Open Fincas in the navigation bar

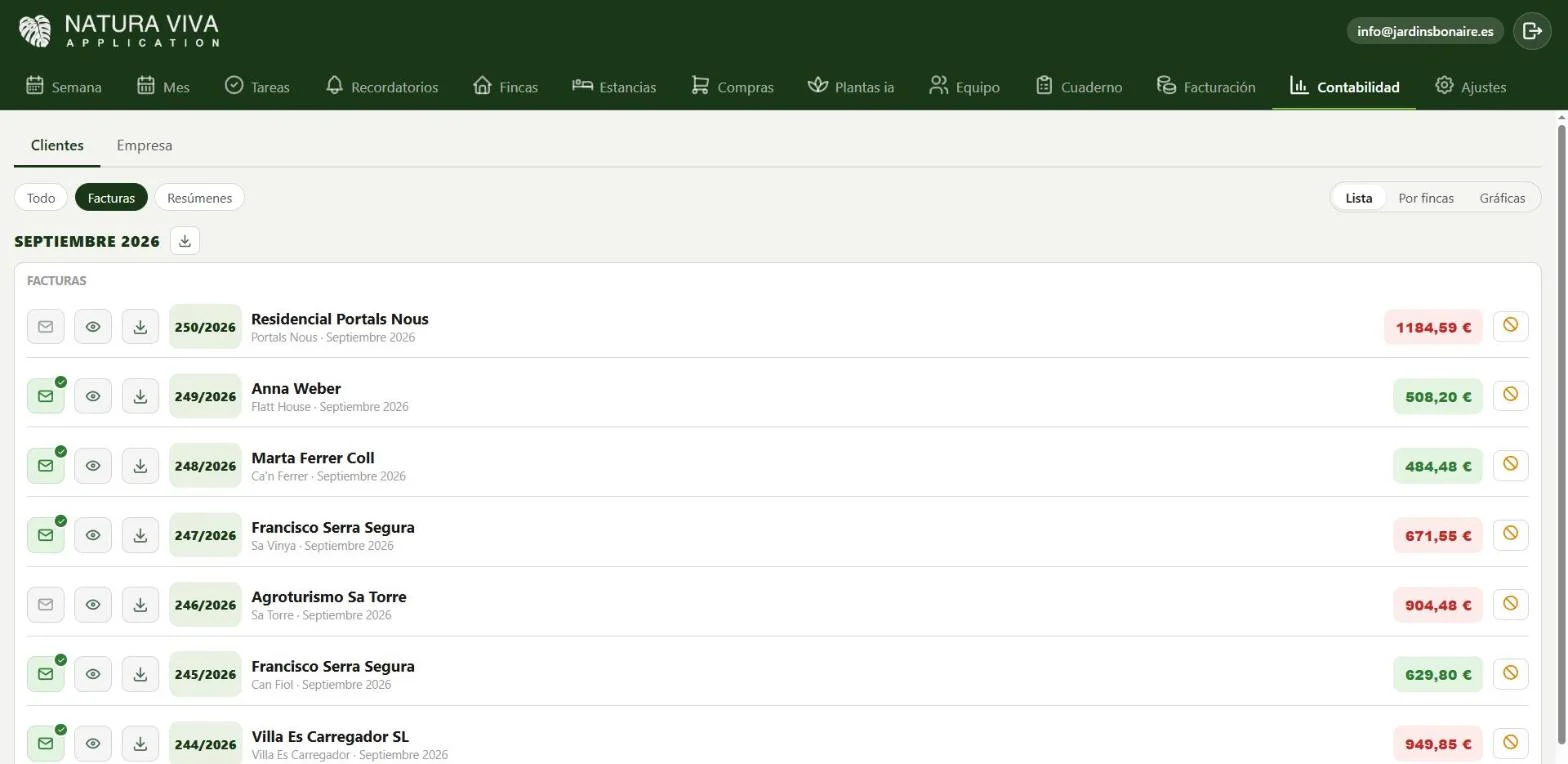[505, 87]
